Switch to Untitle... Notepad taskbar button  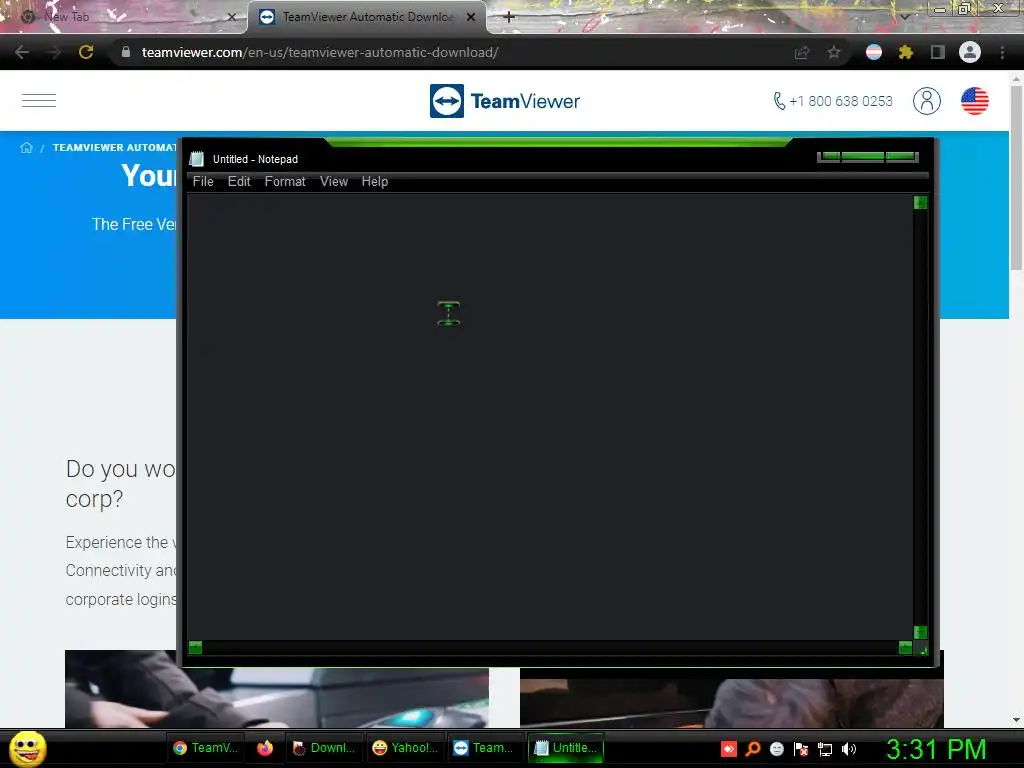pyautogui.click(x=566, y=748)
